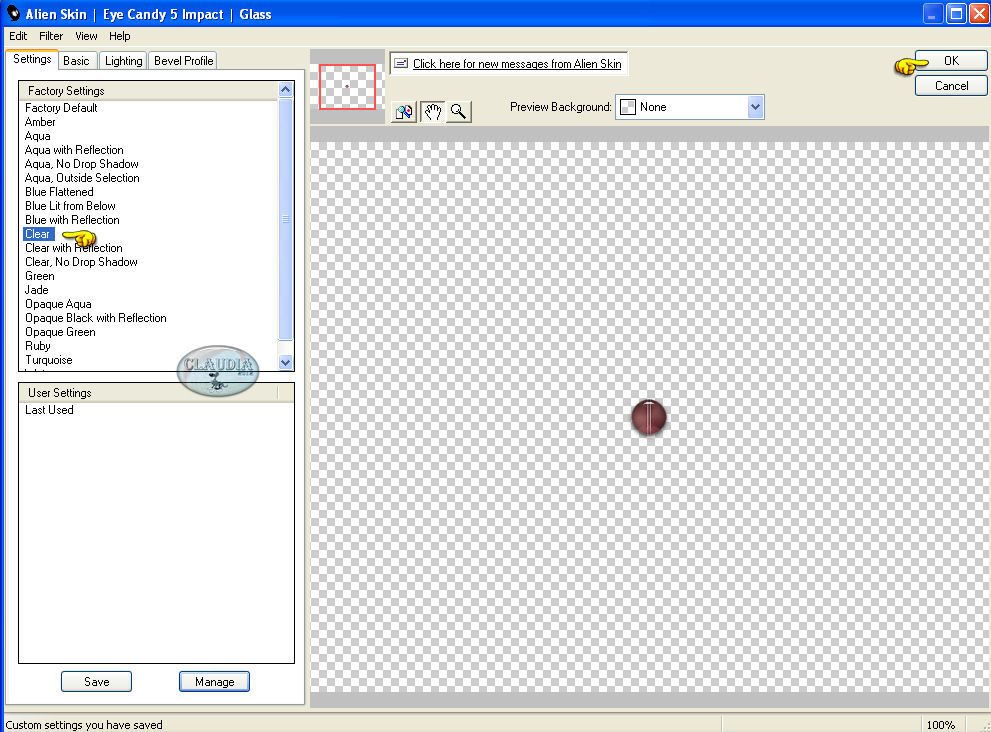The height and width of the screenshot is (732, 991).
Task: Select Opaque Black with Reflection preset
Action: pos(95,318)
